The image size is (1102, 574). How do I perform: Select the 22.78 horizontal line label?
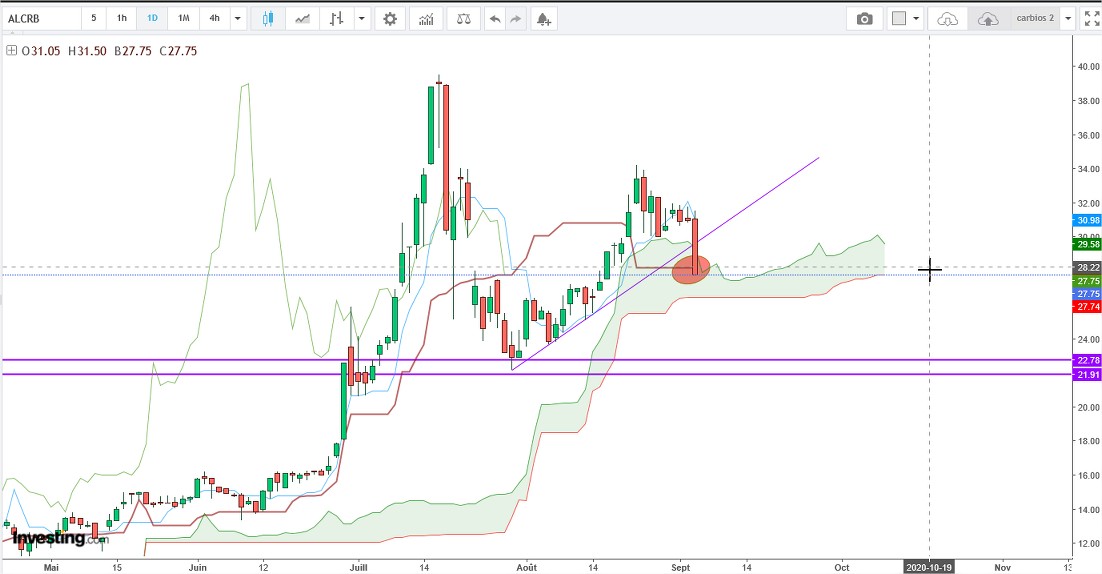[x=1088, y=360]
